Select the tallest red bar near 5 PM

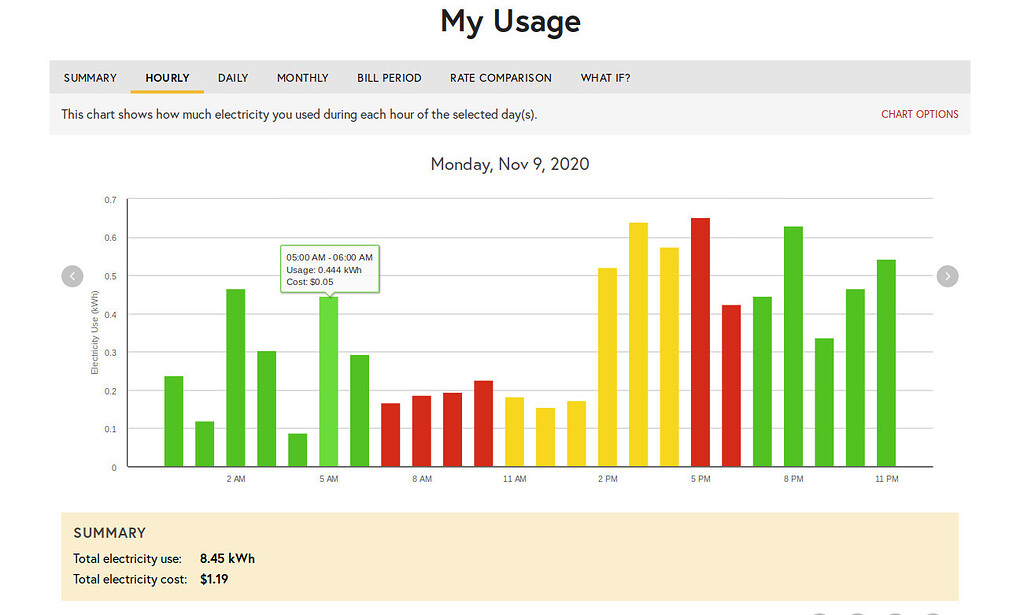701,340
